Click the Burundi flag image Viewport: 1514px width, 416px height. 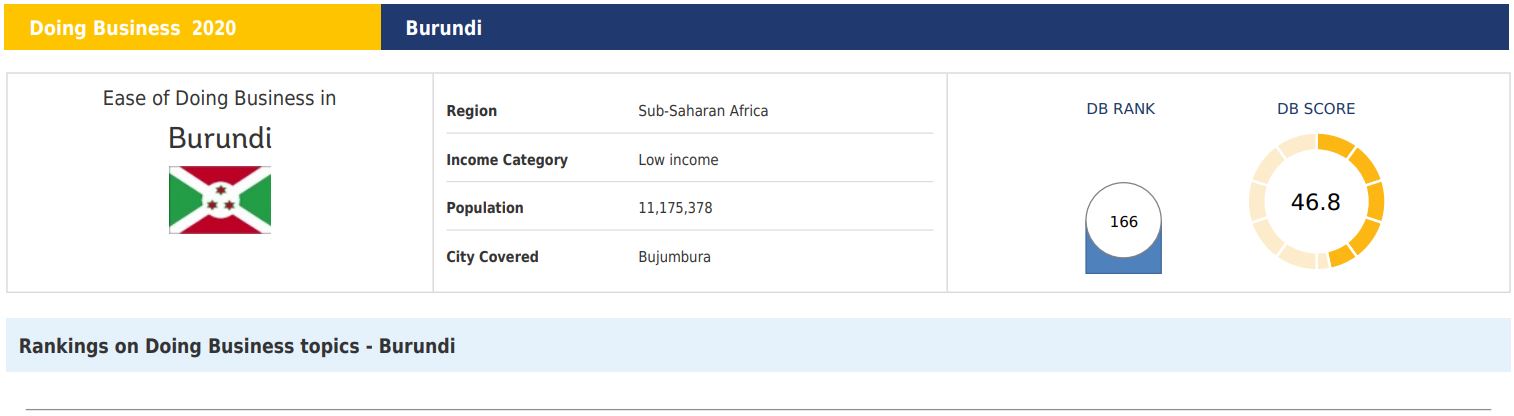[220, 200]
